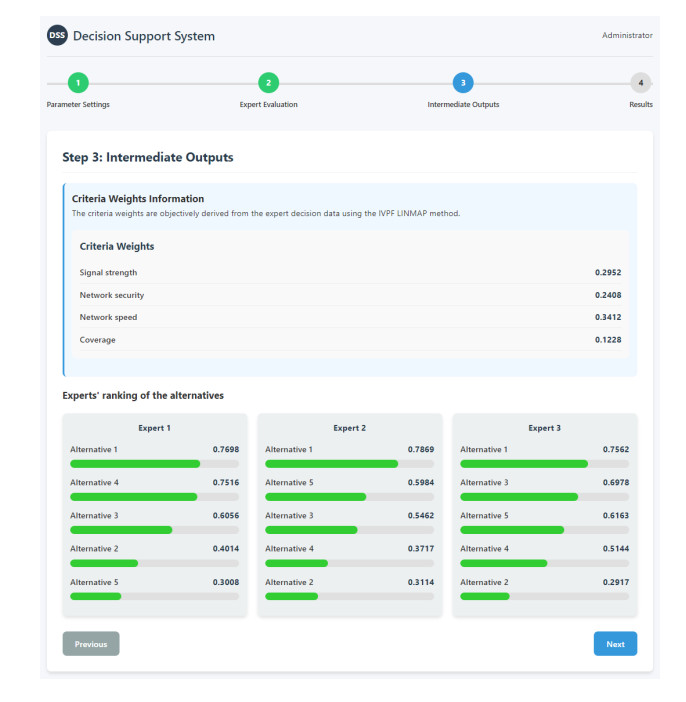Click Expert 1's Alternative 5 progress bar
Viewport: 686px width, 702px height.
pos(154,596)
